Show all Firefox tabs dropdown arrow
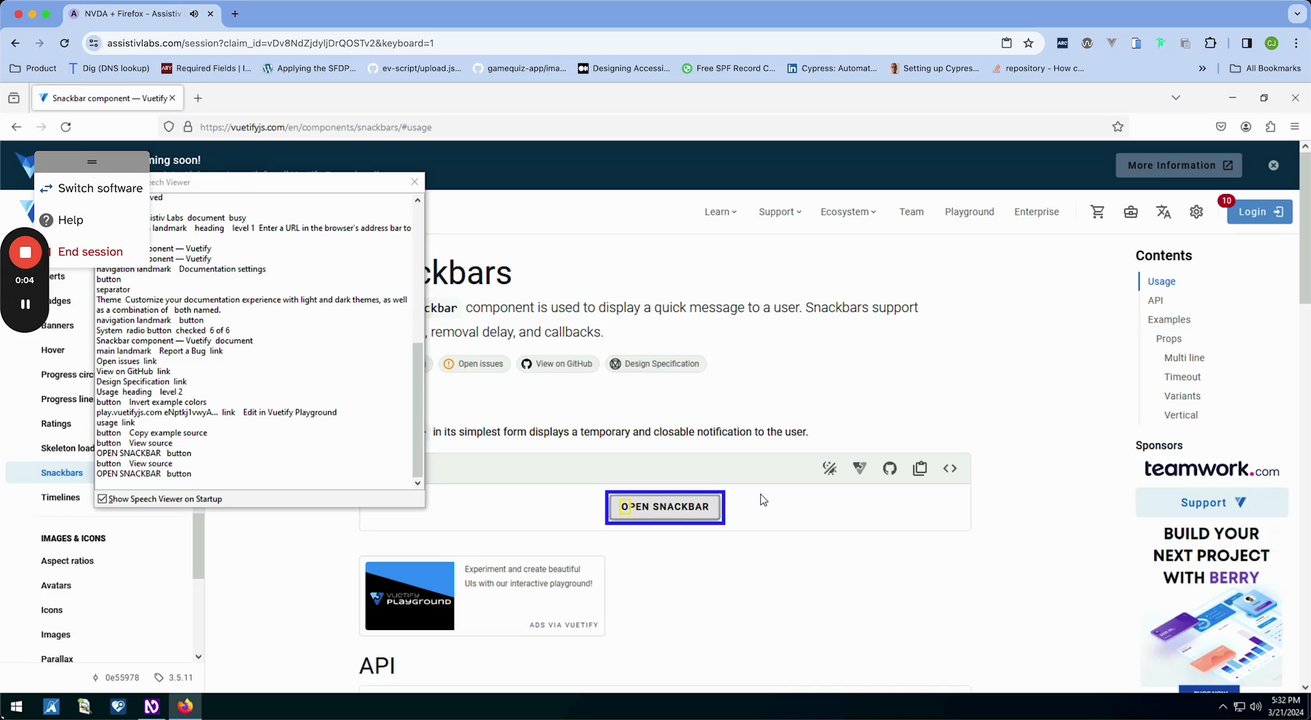1311x720 pixels. 1176,98
